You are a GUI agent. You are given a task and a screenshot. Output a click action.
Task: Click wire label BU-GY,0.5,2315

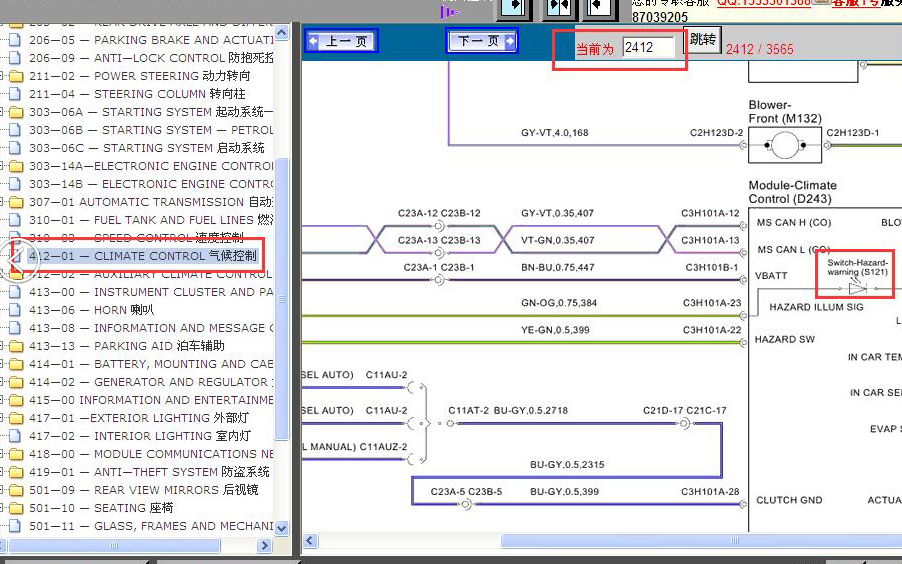tap(567, 465)
